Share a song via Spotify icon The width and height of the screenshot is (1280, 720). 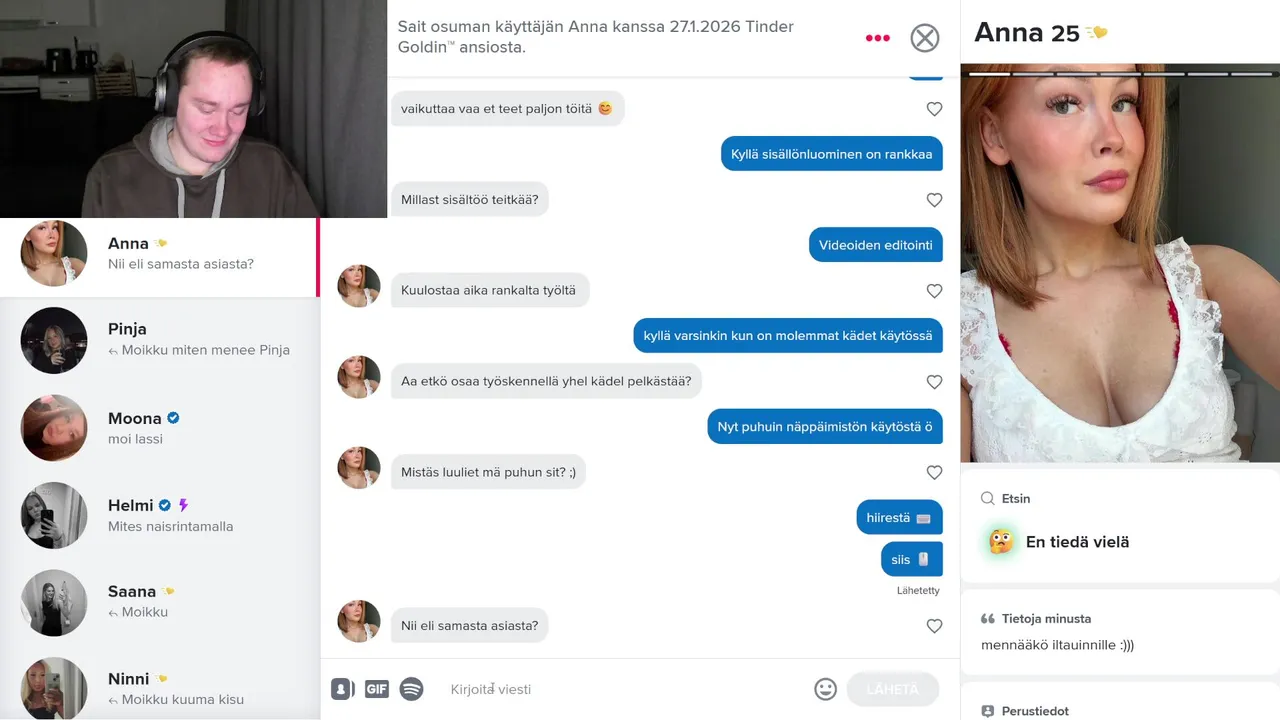tap(411, 689)
